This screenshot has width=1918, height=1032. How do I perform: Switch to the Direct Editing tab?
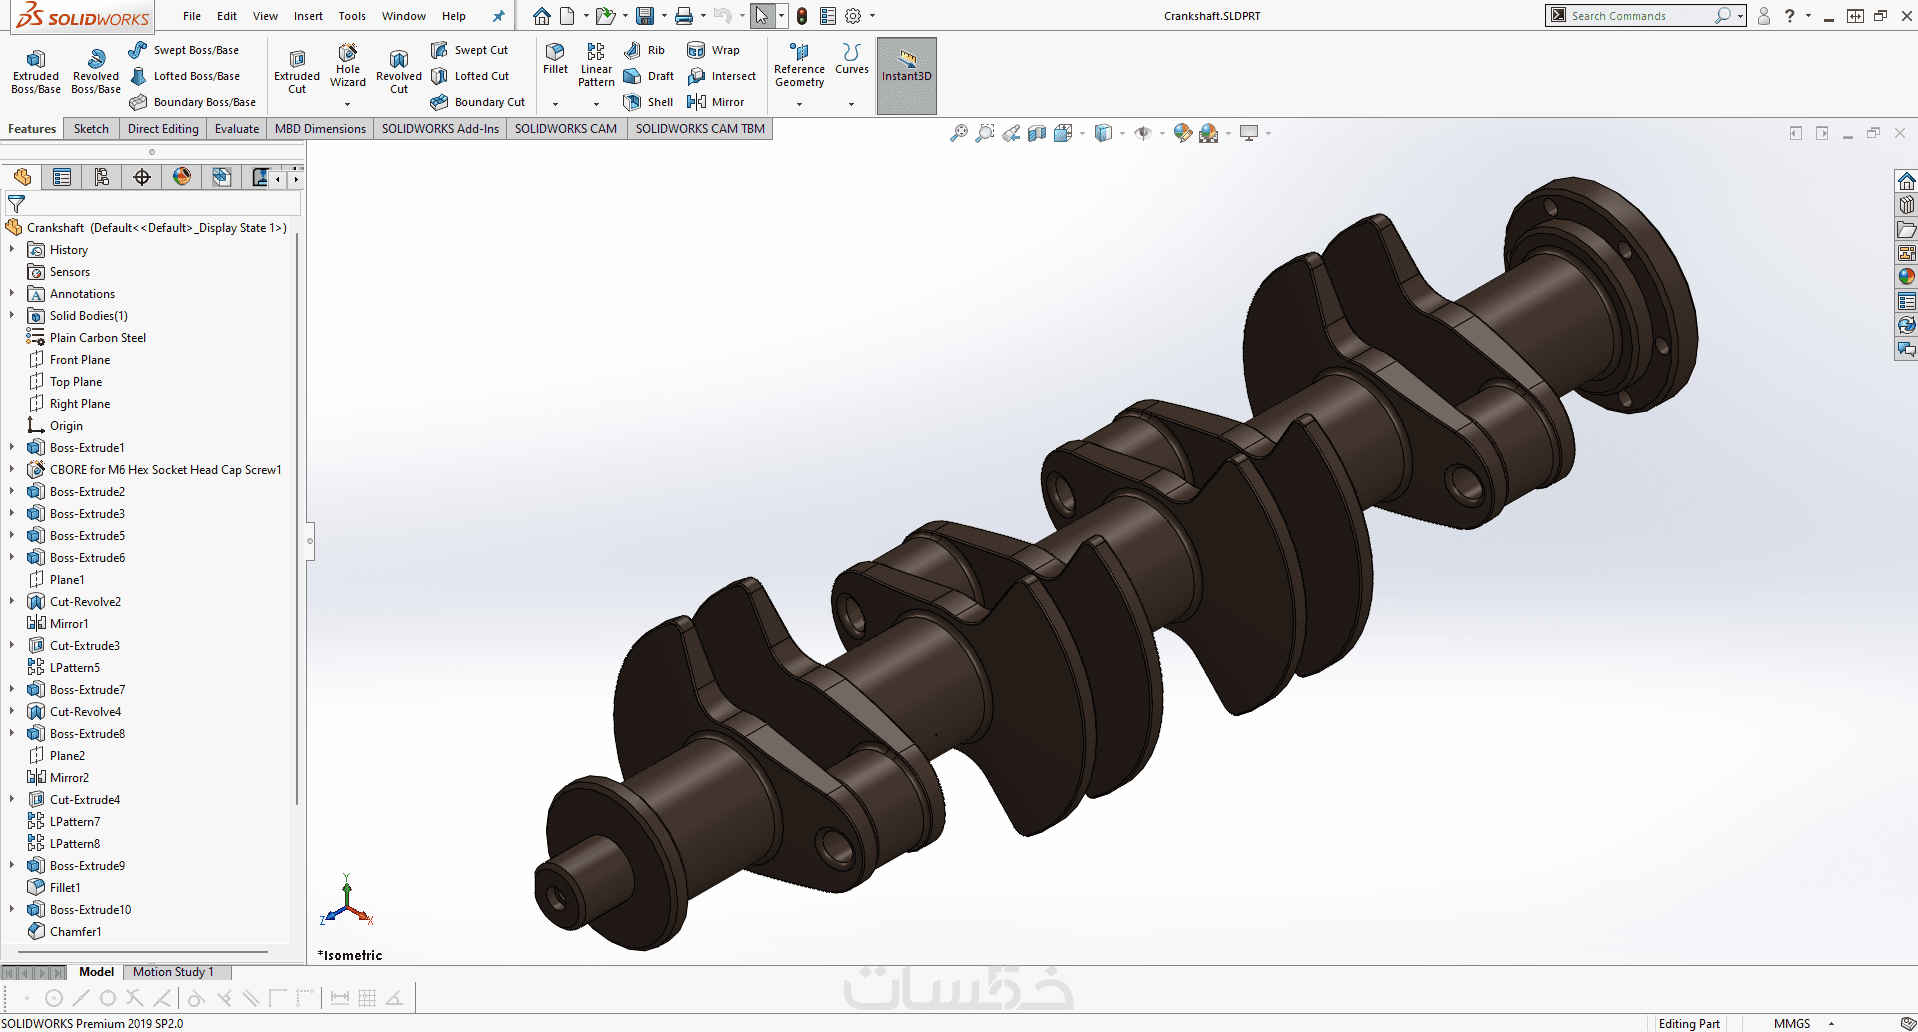[x=163, y=129]
